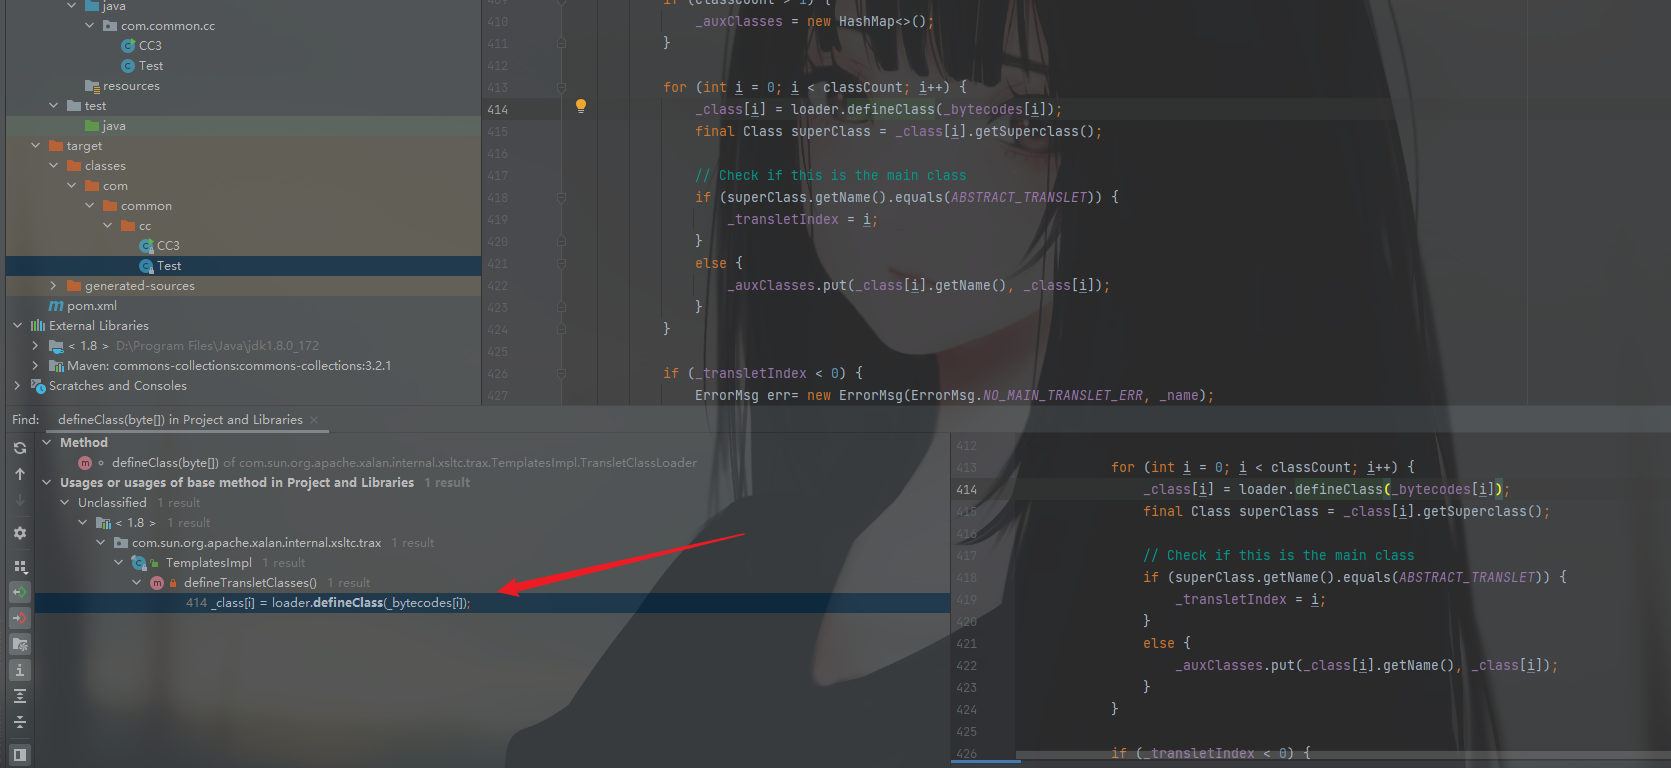
Task: Collapse the target folder
Action: tap(36, 146)
